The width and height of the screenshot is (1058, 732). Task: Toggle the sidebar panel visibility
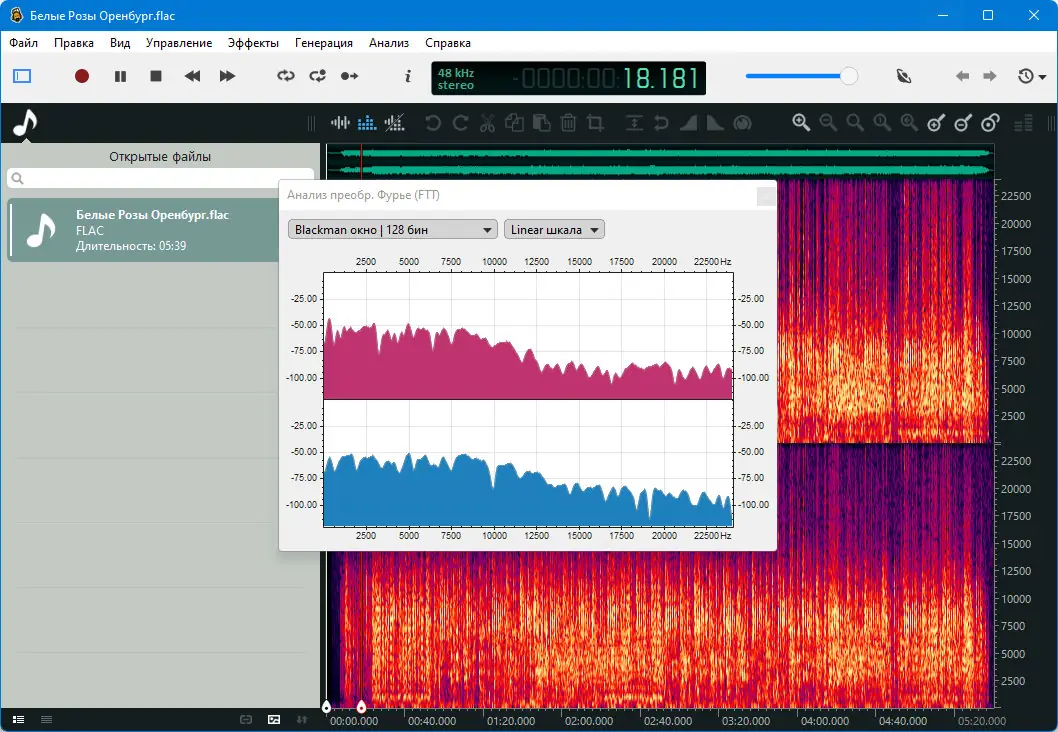pyautogui.click(x=23, y=76)
